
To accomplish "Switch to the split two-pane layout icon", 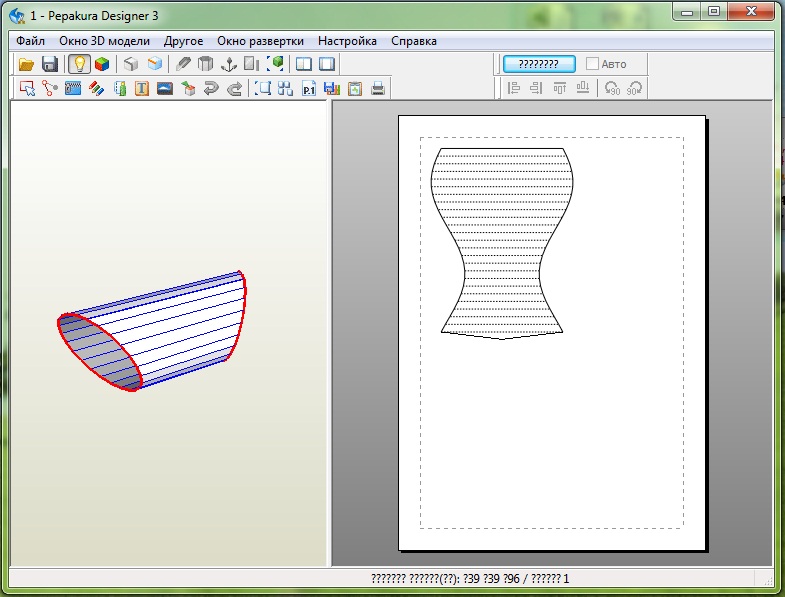I will (303, 64).
